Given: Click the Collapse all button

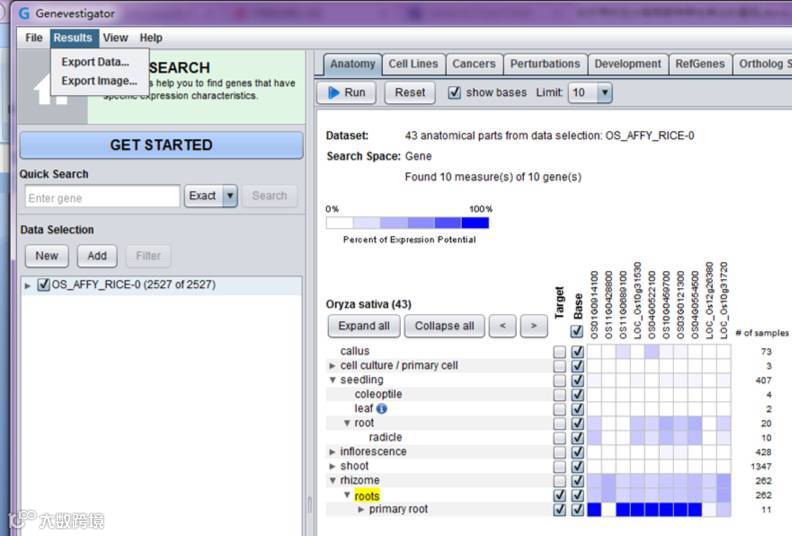Looking at the screenshot, I should 444,326.
